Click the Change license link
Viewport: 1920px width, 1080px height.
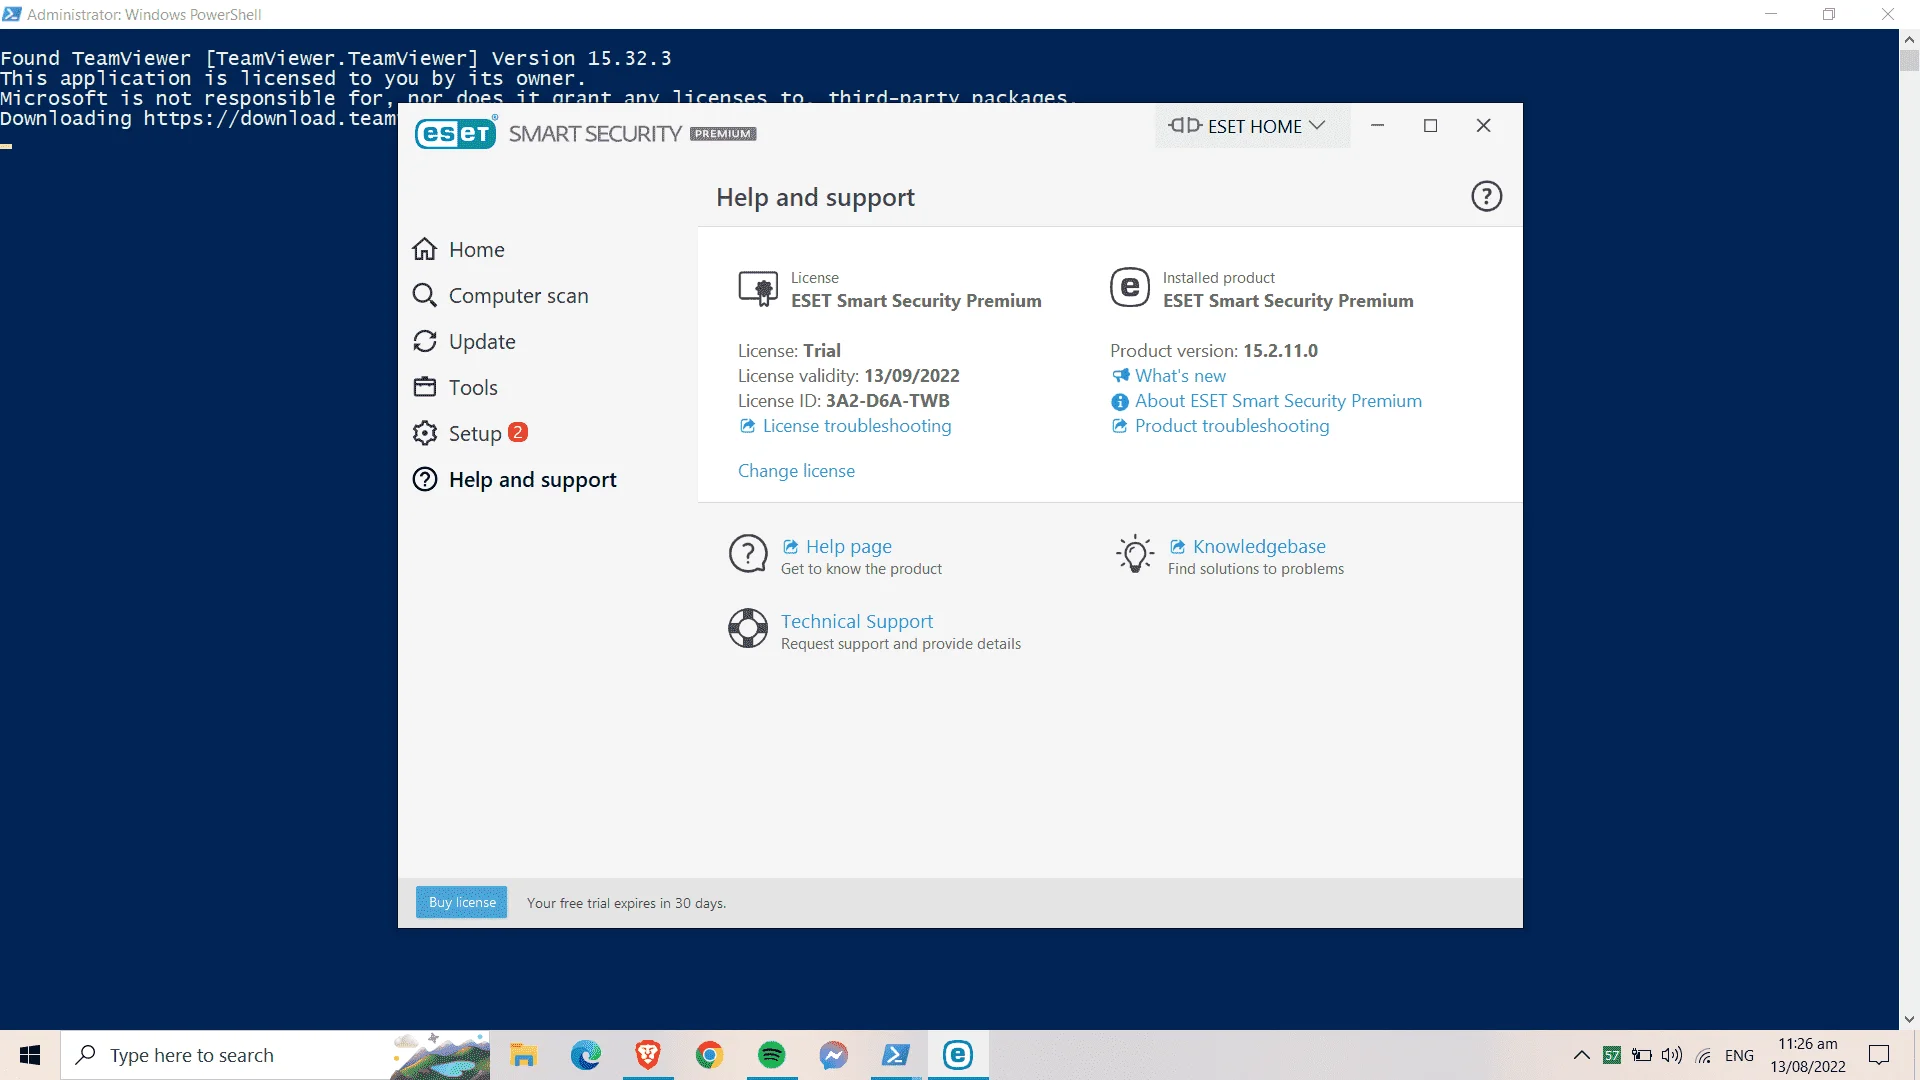pos(796,471)
